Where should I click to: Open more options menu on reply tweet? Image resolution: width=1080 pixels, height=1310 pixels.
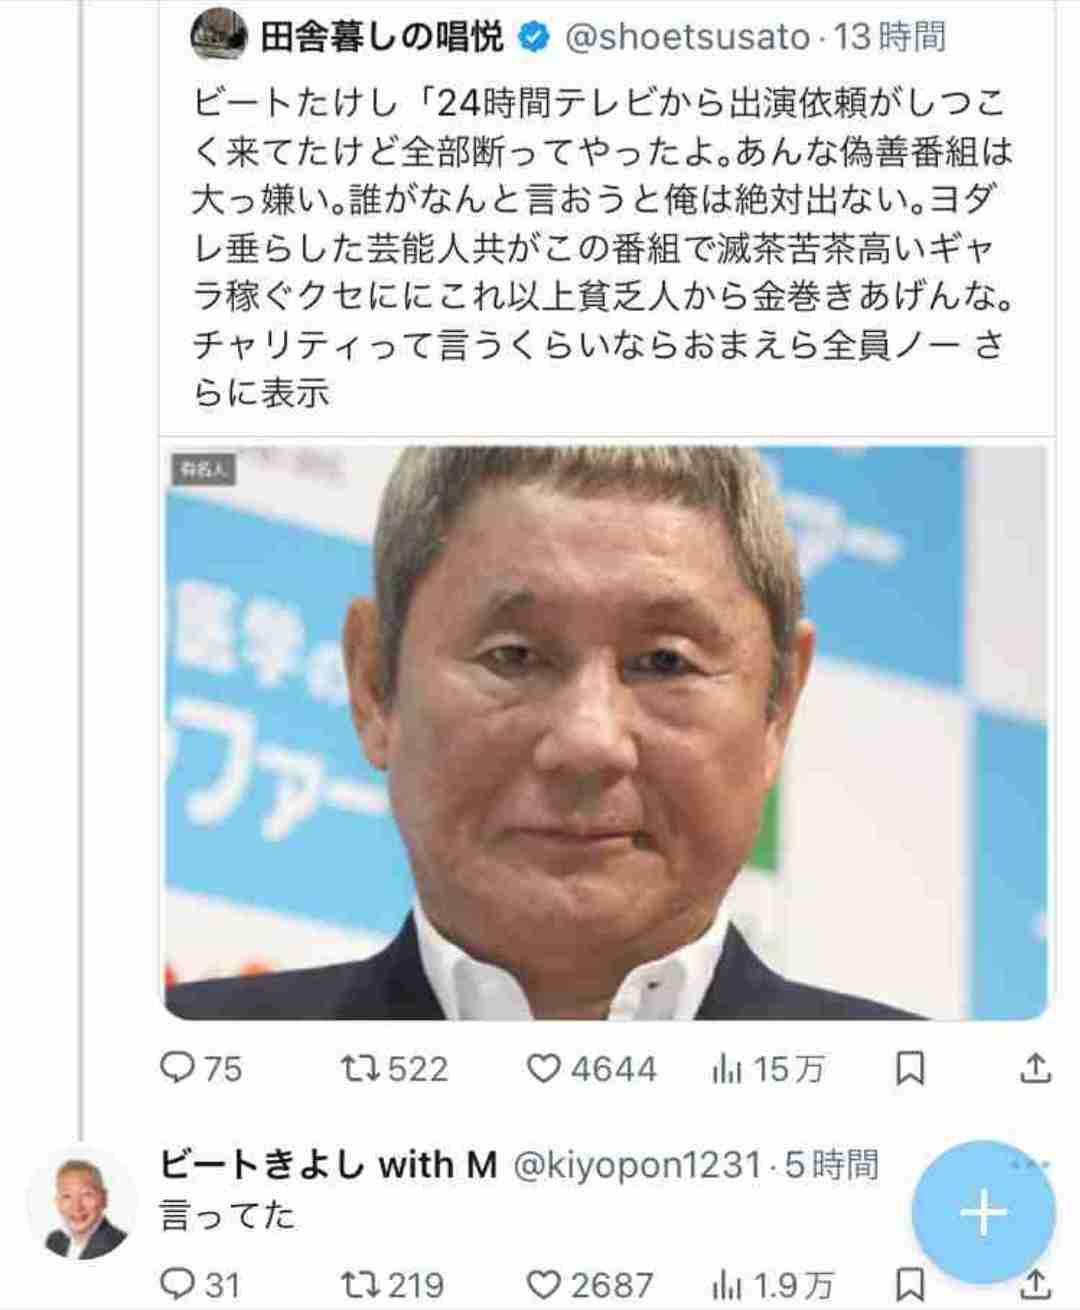tap(1029, 1164)
